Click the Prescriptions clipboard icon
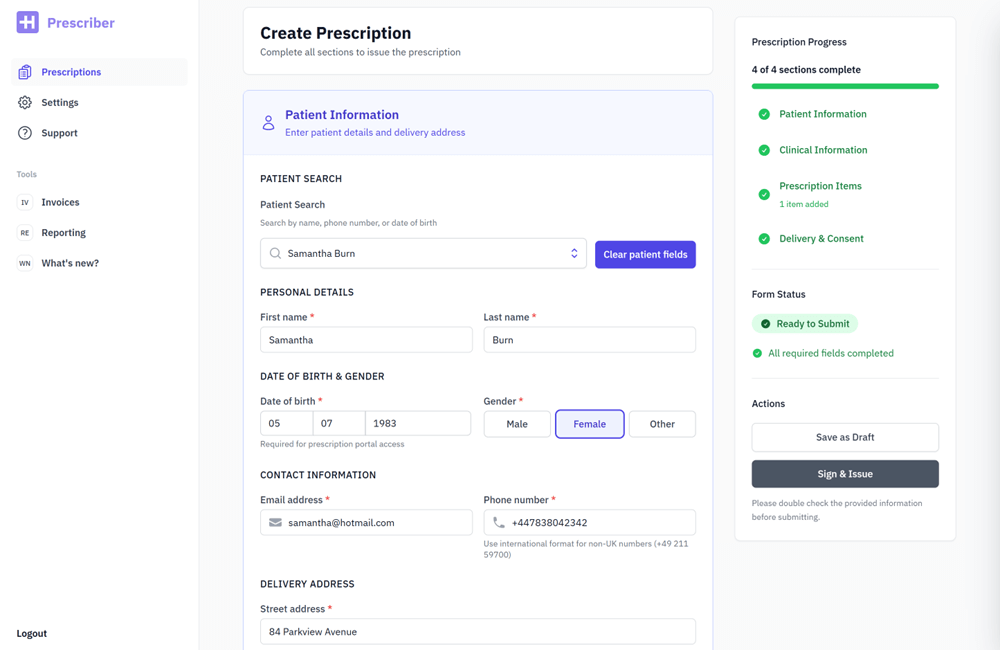The image size is (1000, 650). point(25,72)
